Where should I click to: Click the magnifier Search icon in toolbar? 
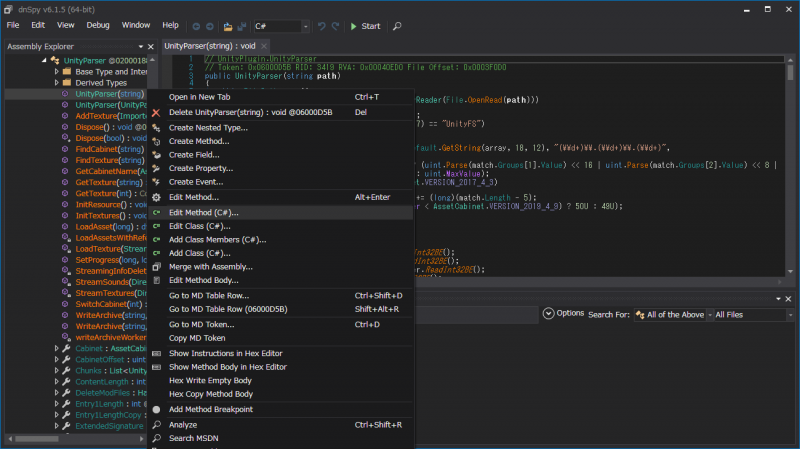click(x=397, y=25)
